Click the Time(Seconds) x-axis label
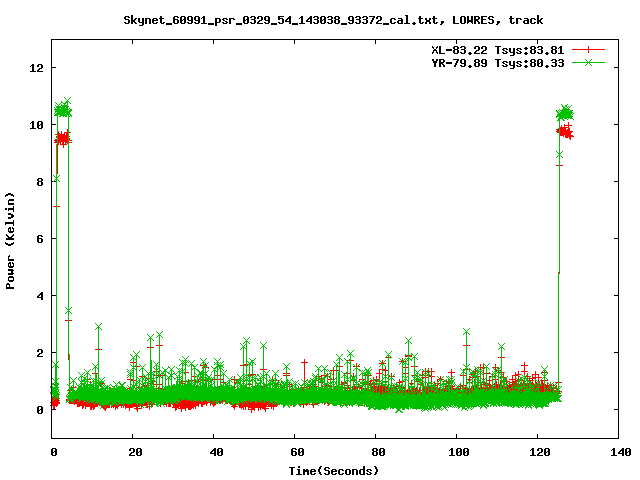Image resolution: width=640 pixels, height=480 pixels. point(335,470)
